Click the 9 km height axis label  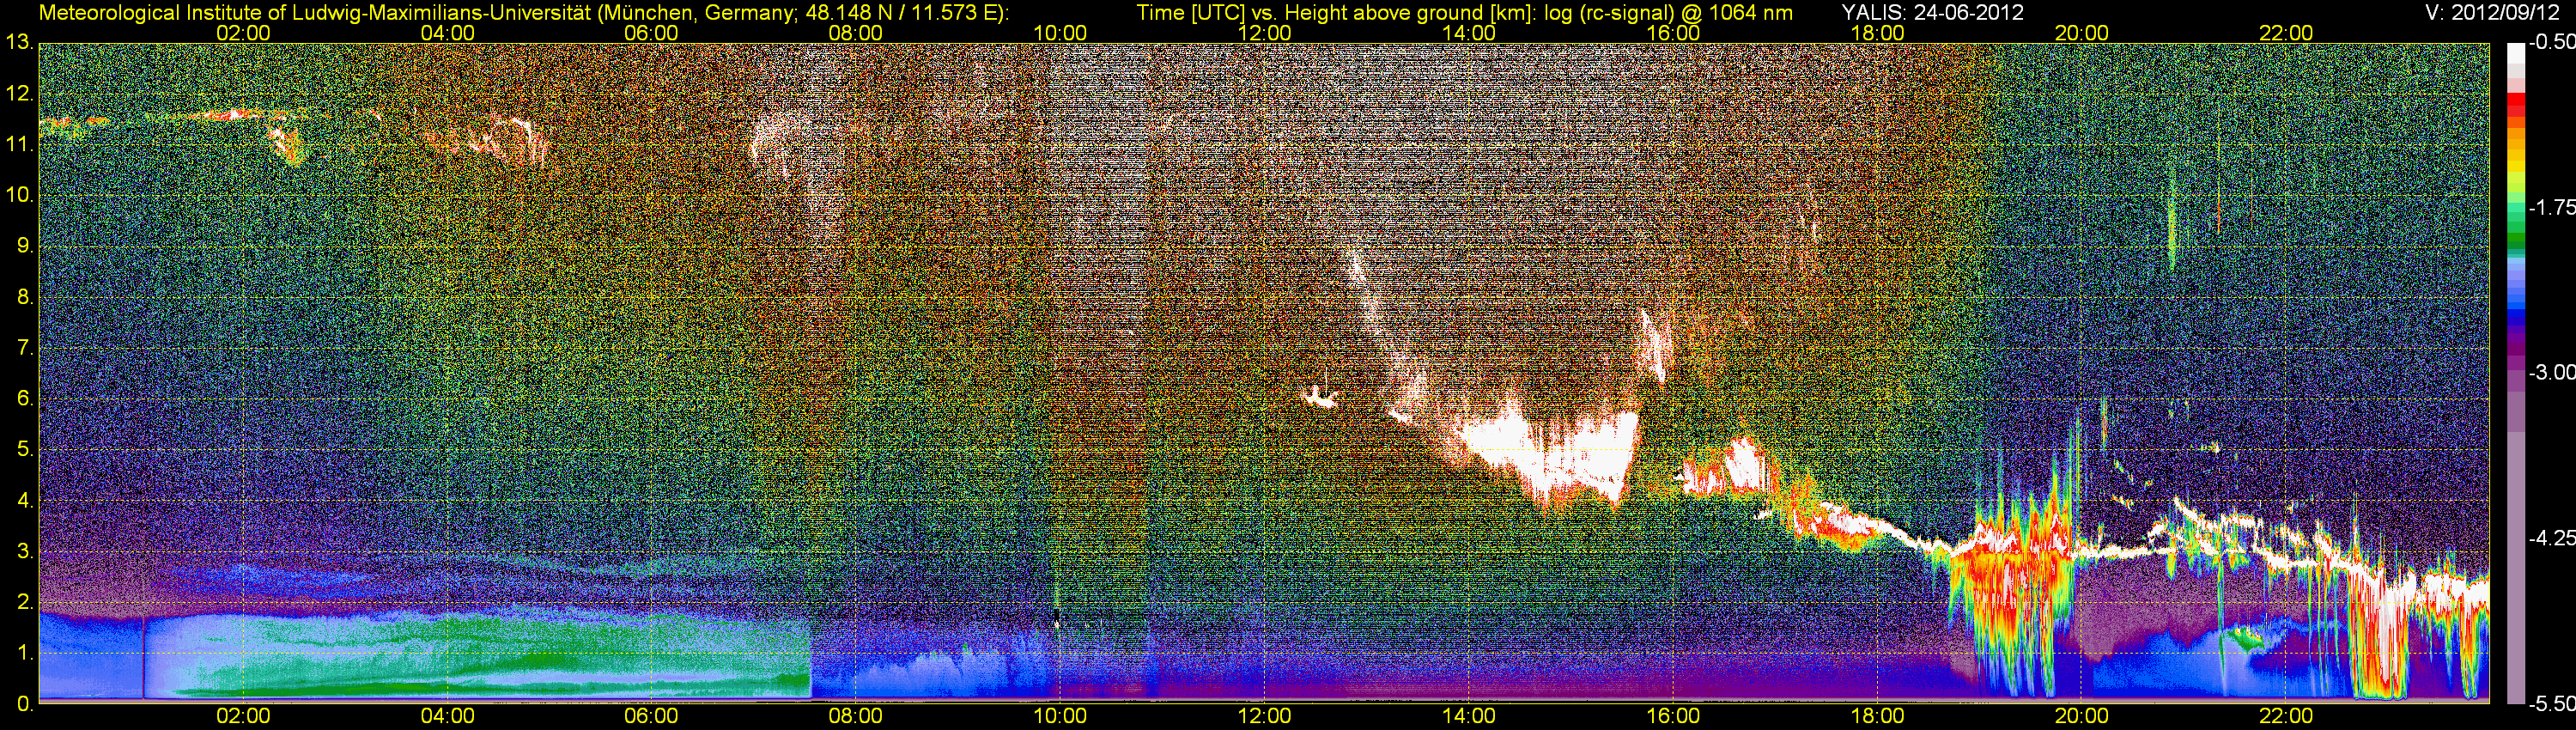click(x=24, y=246)
